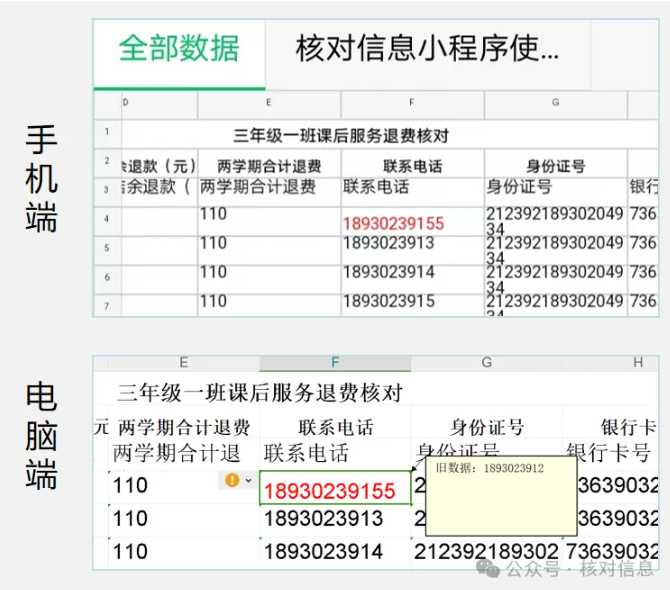The image size is (670, 590).
Task: Select row 4 header in mobile sheet
Action: click(x=107, y=220)
